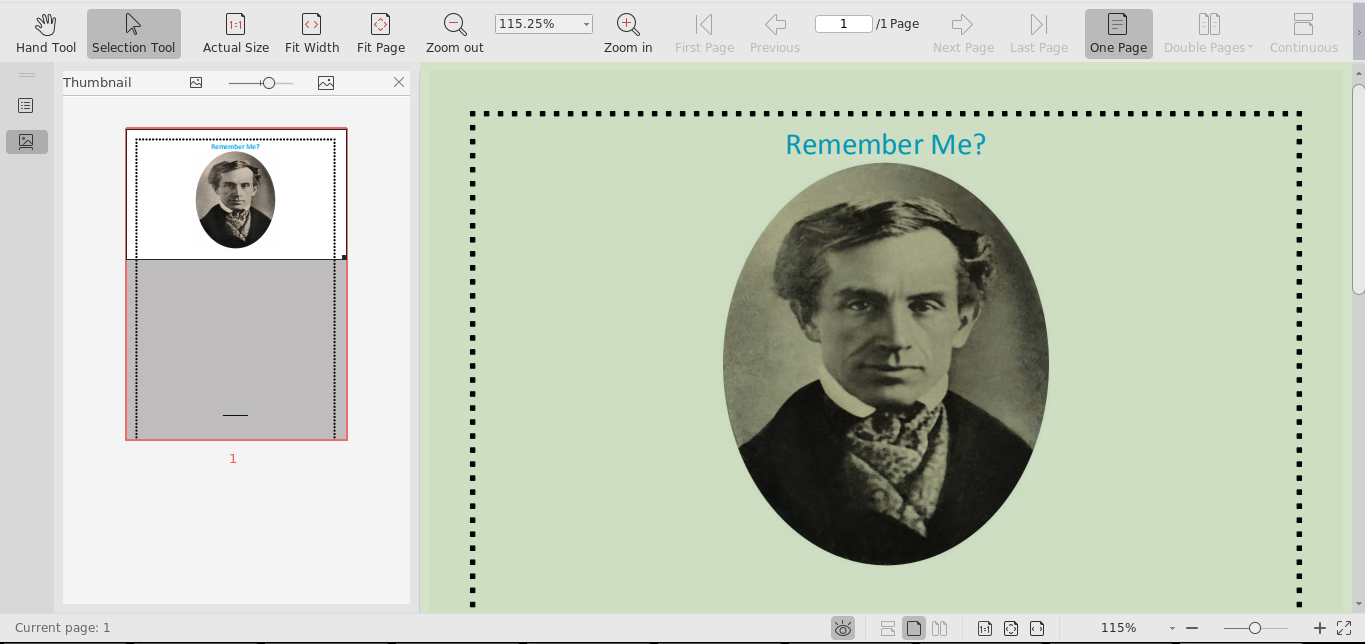Enable the Selection Tool

pyautogui.click(x=133, y=33)
